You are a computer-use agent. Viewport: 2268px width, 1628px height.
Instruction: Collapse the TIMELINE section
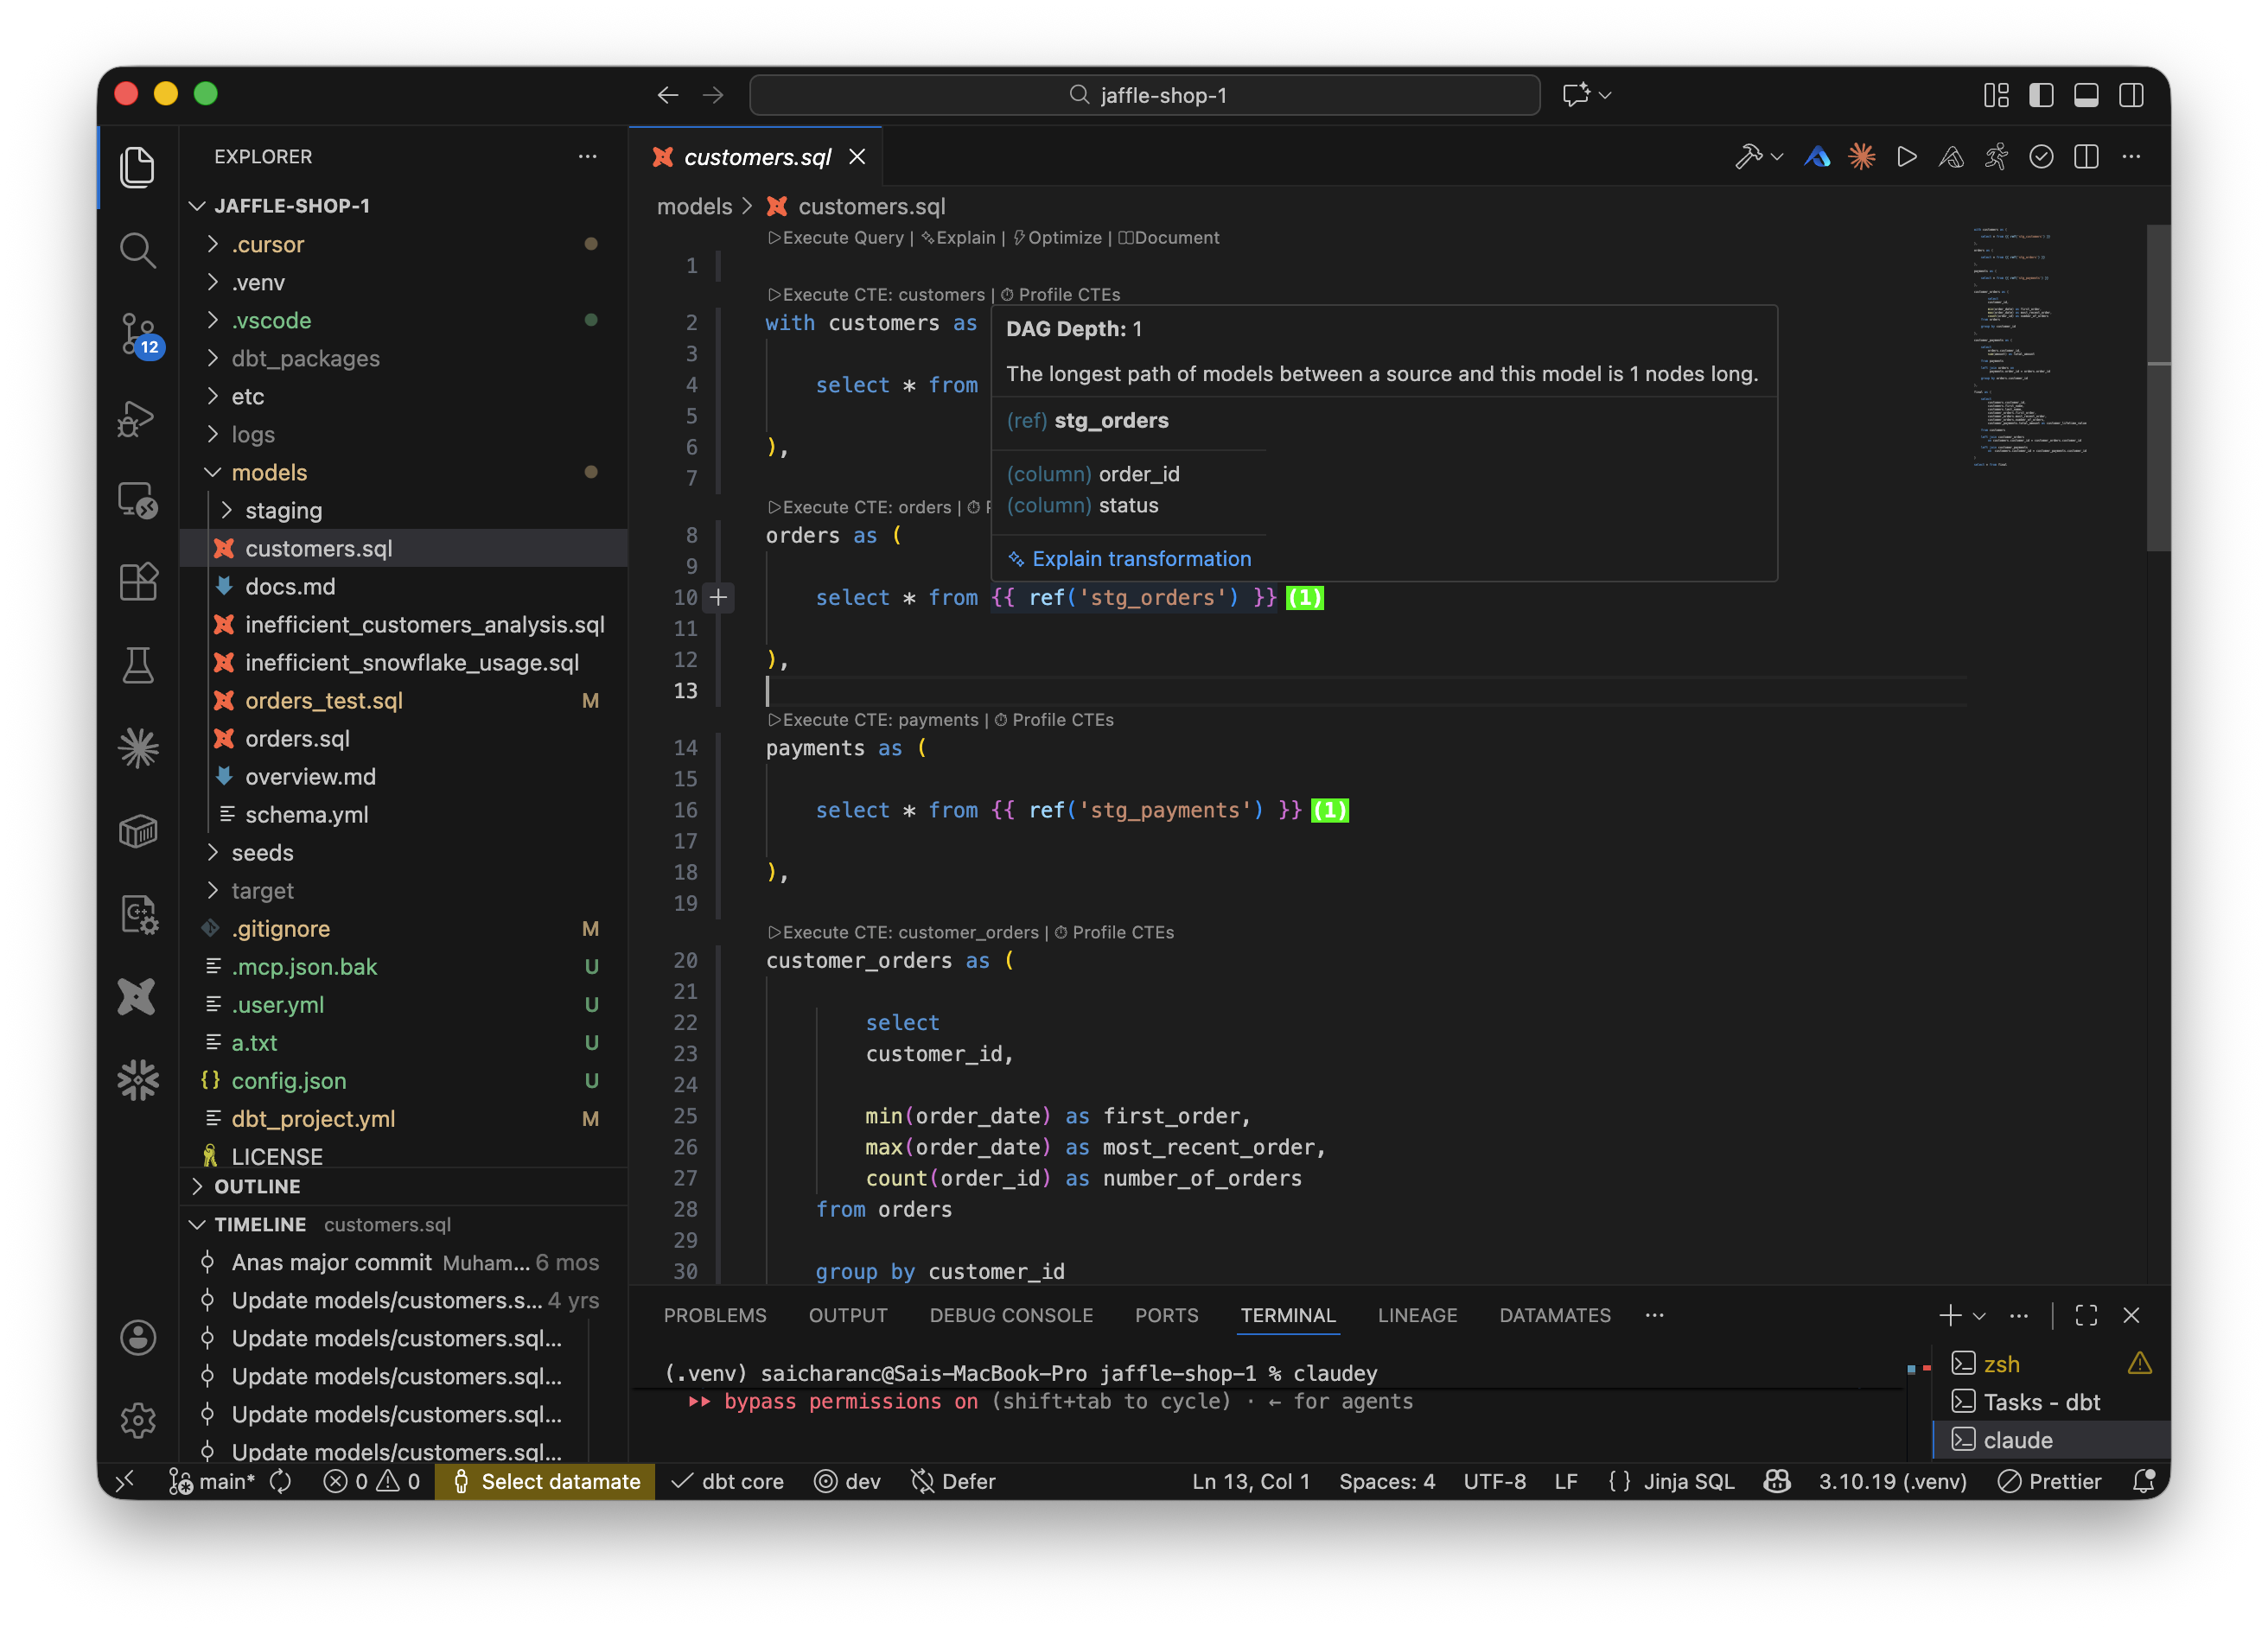404,1224
